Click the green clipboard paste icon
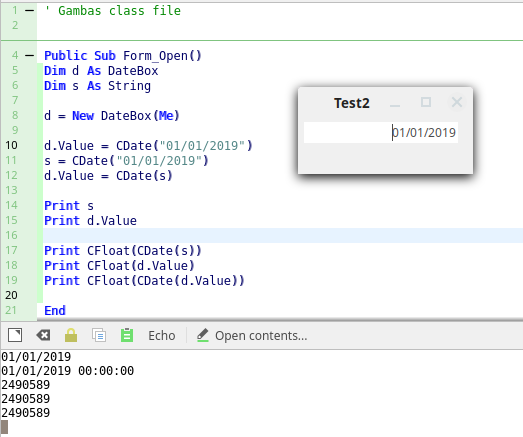The height and width of the screenshot is (437, 523). (x=127, y=335)
